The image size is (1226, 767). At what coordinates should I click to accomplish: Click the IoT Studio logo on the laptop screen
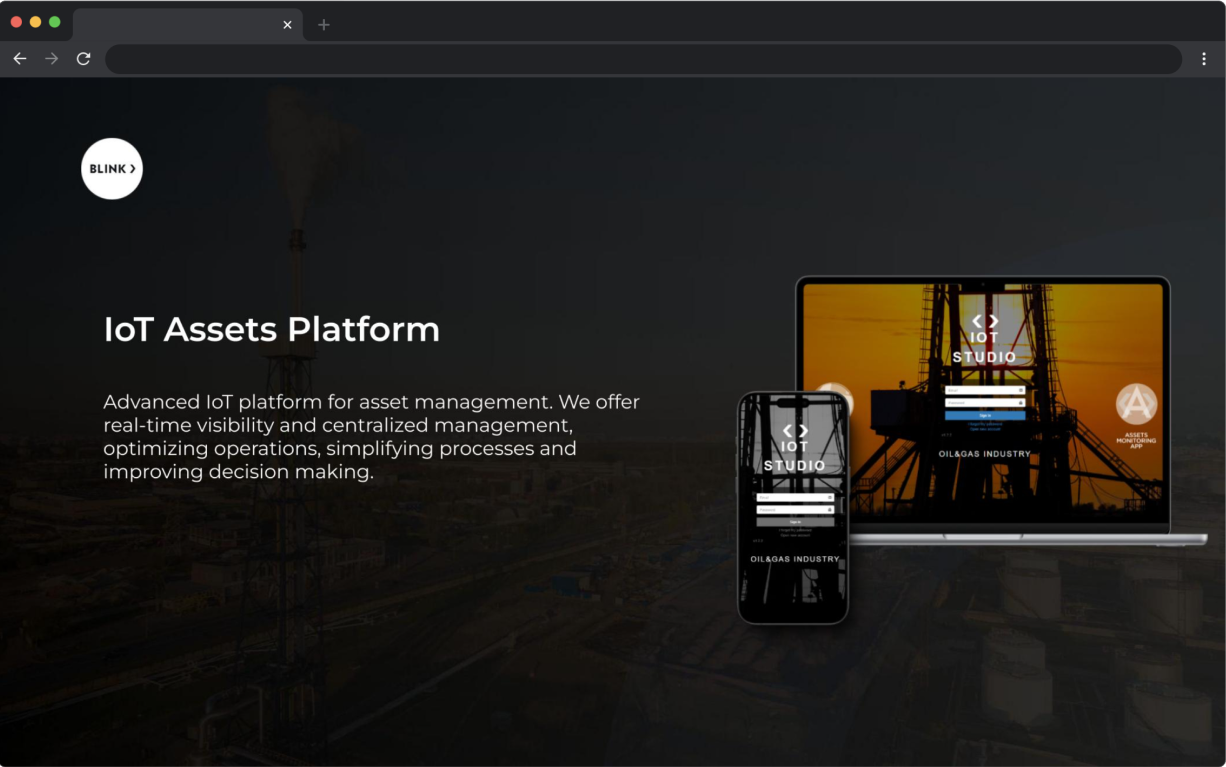(985, 339)
